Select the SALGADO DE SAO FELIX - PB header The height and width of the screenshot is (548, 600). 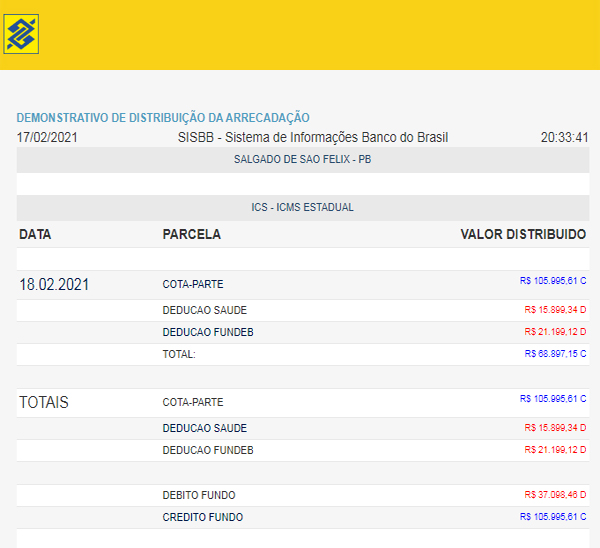[x=303, y=159]
